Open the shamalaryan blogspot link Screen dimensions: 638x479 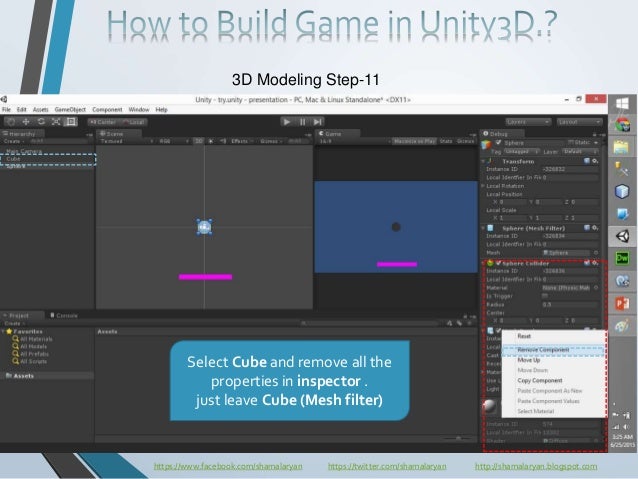tap(536, 466)
